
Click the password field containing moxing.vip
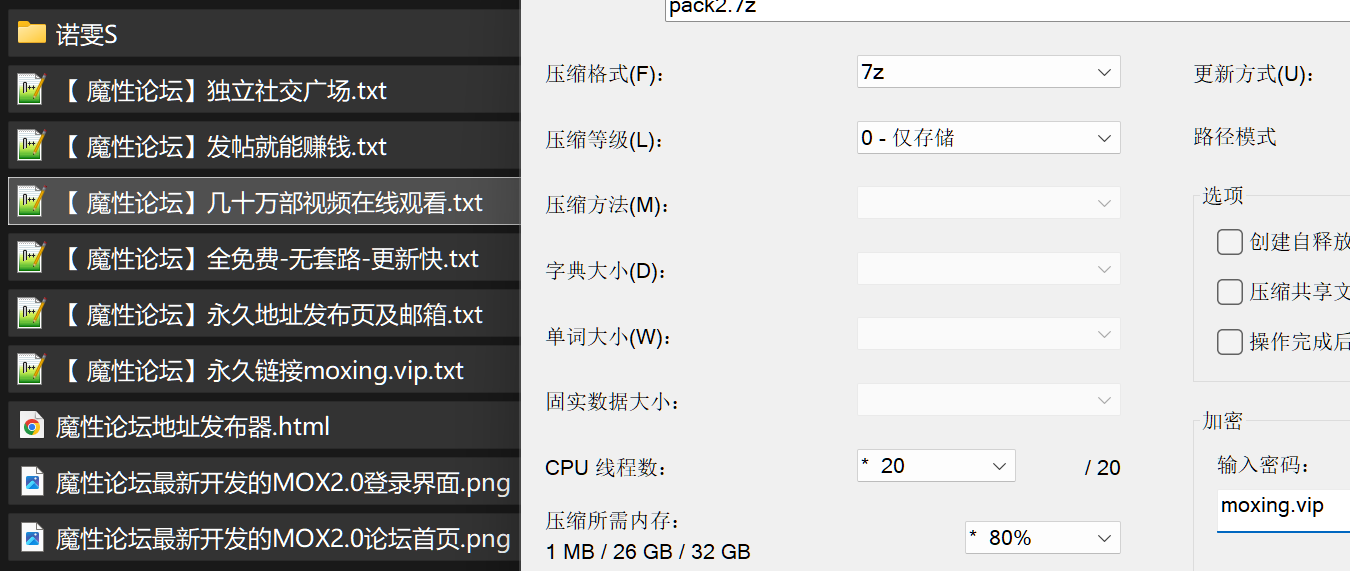pos(1283,507)
